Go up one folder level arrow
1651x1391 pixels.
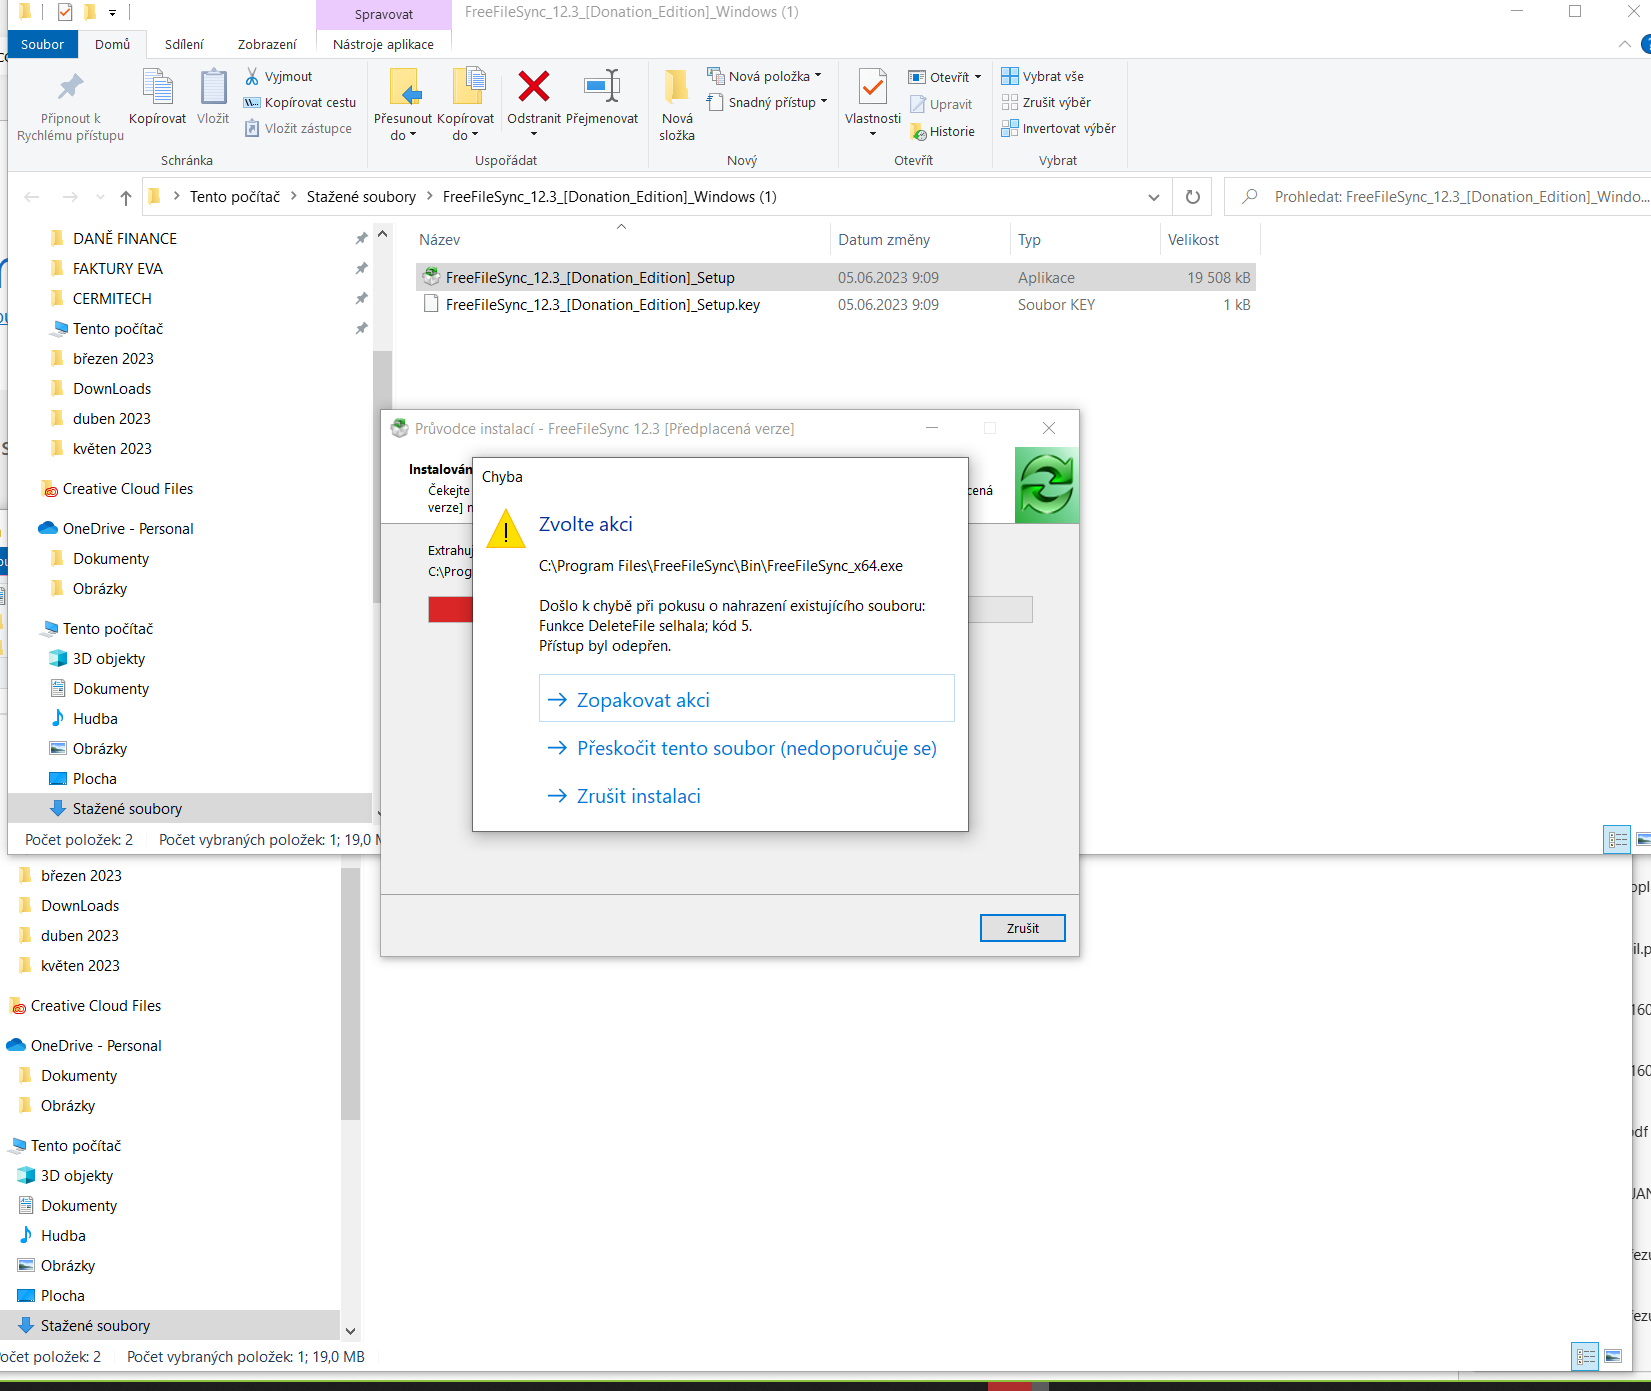[x=126, y=197]
